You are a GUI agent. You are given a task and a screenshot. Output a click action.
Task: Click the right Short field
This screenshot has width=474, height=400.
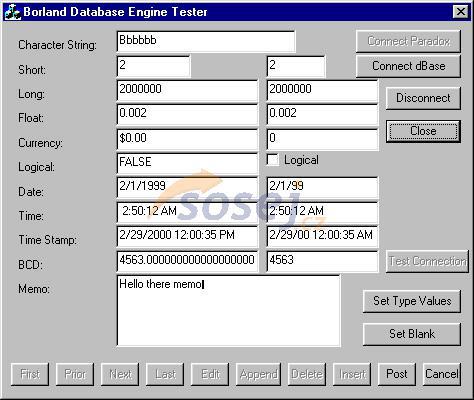pyautogui.click(x=296, y=66)
